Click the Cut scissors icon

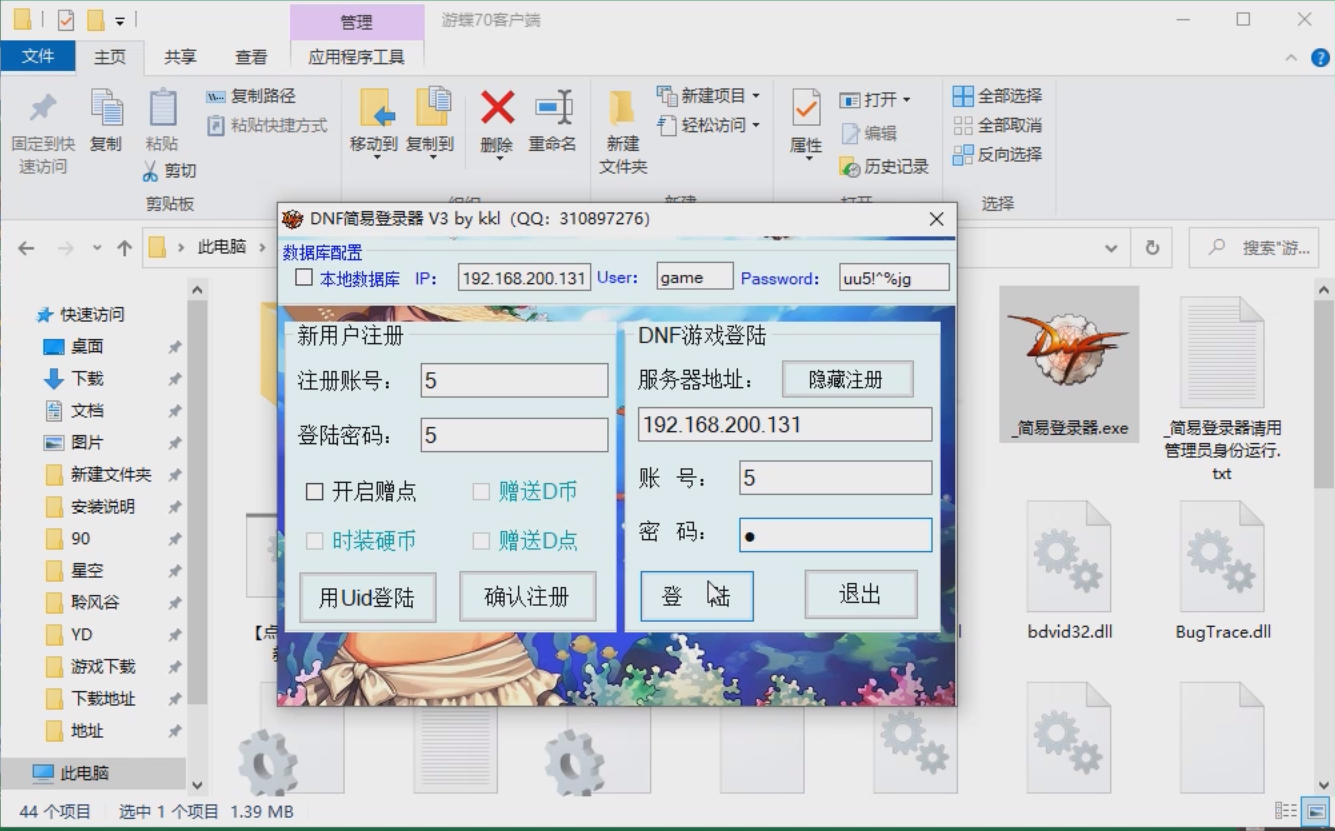(150, 171)
